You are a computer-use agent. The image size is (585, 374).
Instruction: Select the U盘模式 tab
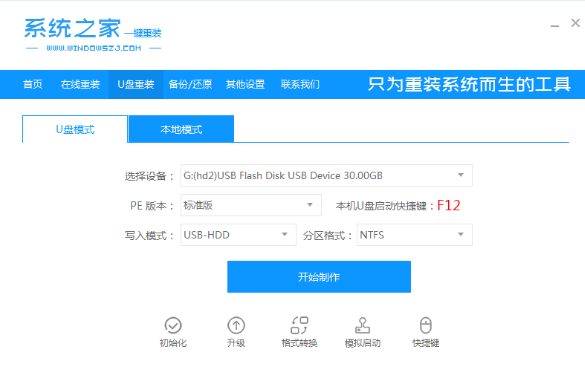tap(75, 129)
